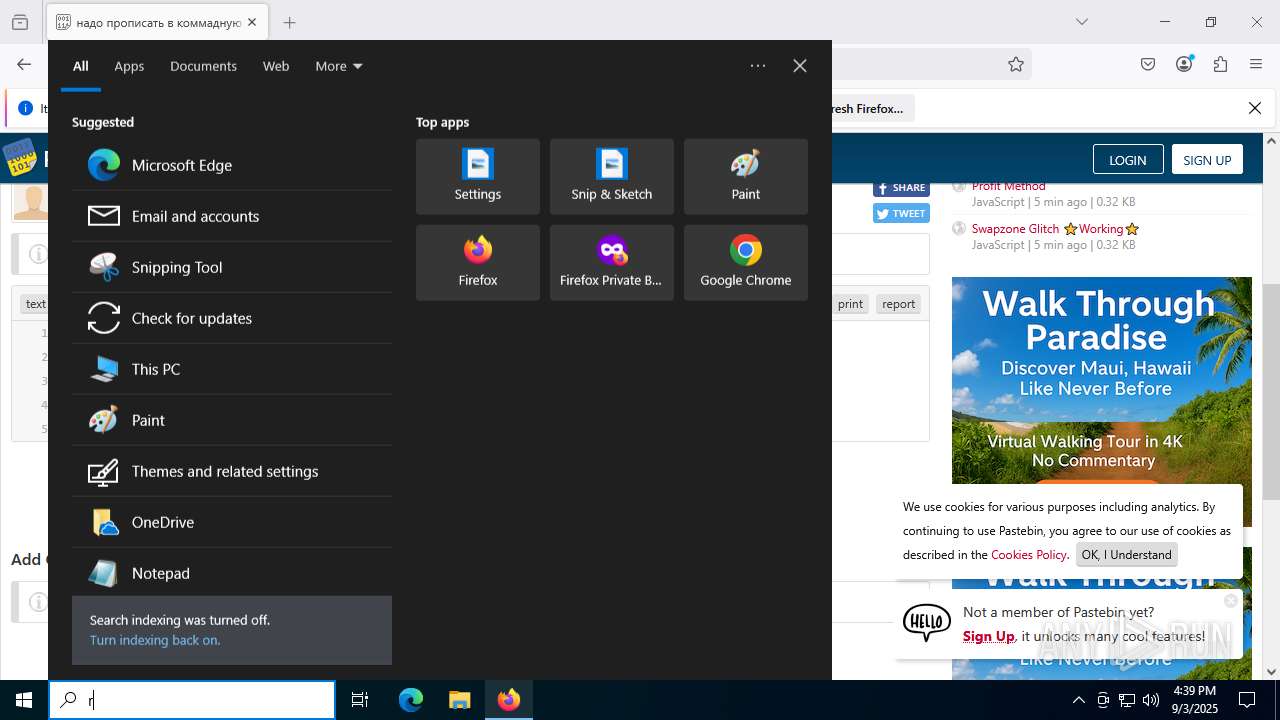Open the notification center icon
Viewport: 1280px width, 720px height.
[1247, 700]
